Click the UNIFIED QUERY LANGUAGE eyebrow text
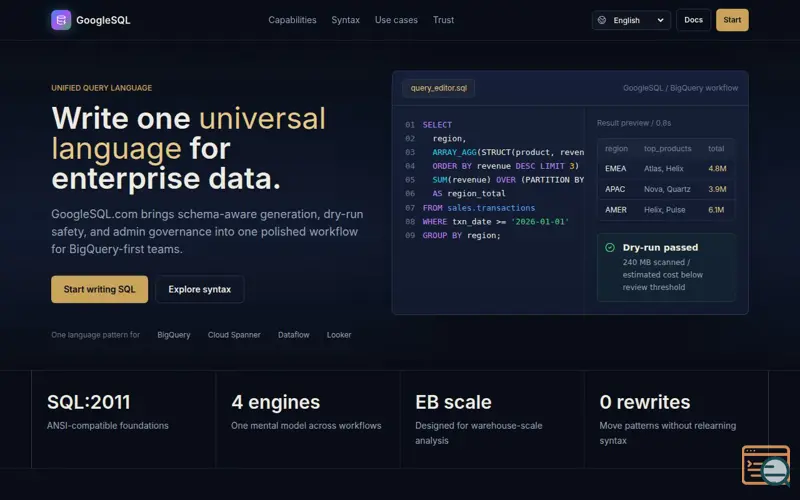Screen dimensions: 800x500 coord(102,88)
